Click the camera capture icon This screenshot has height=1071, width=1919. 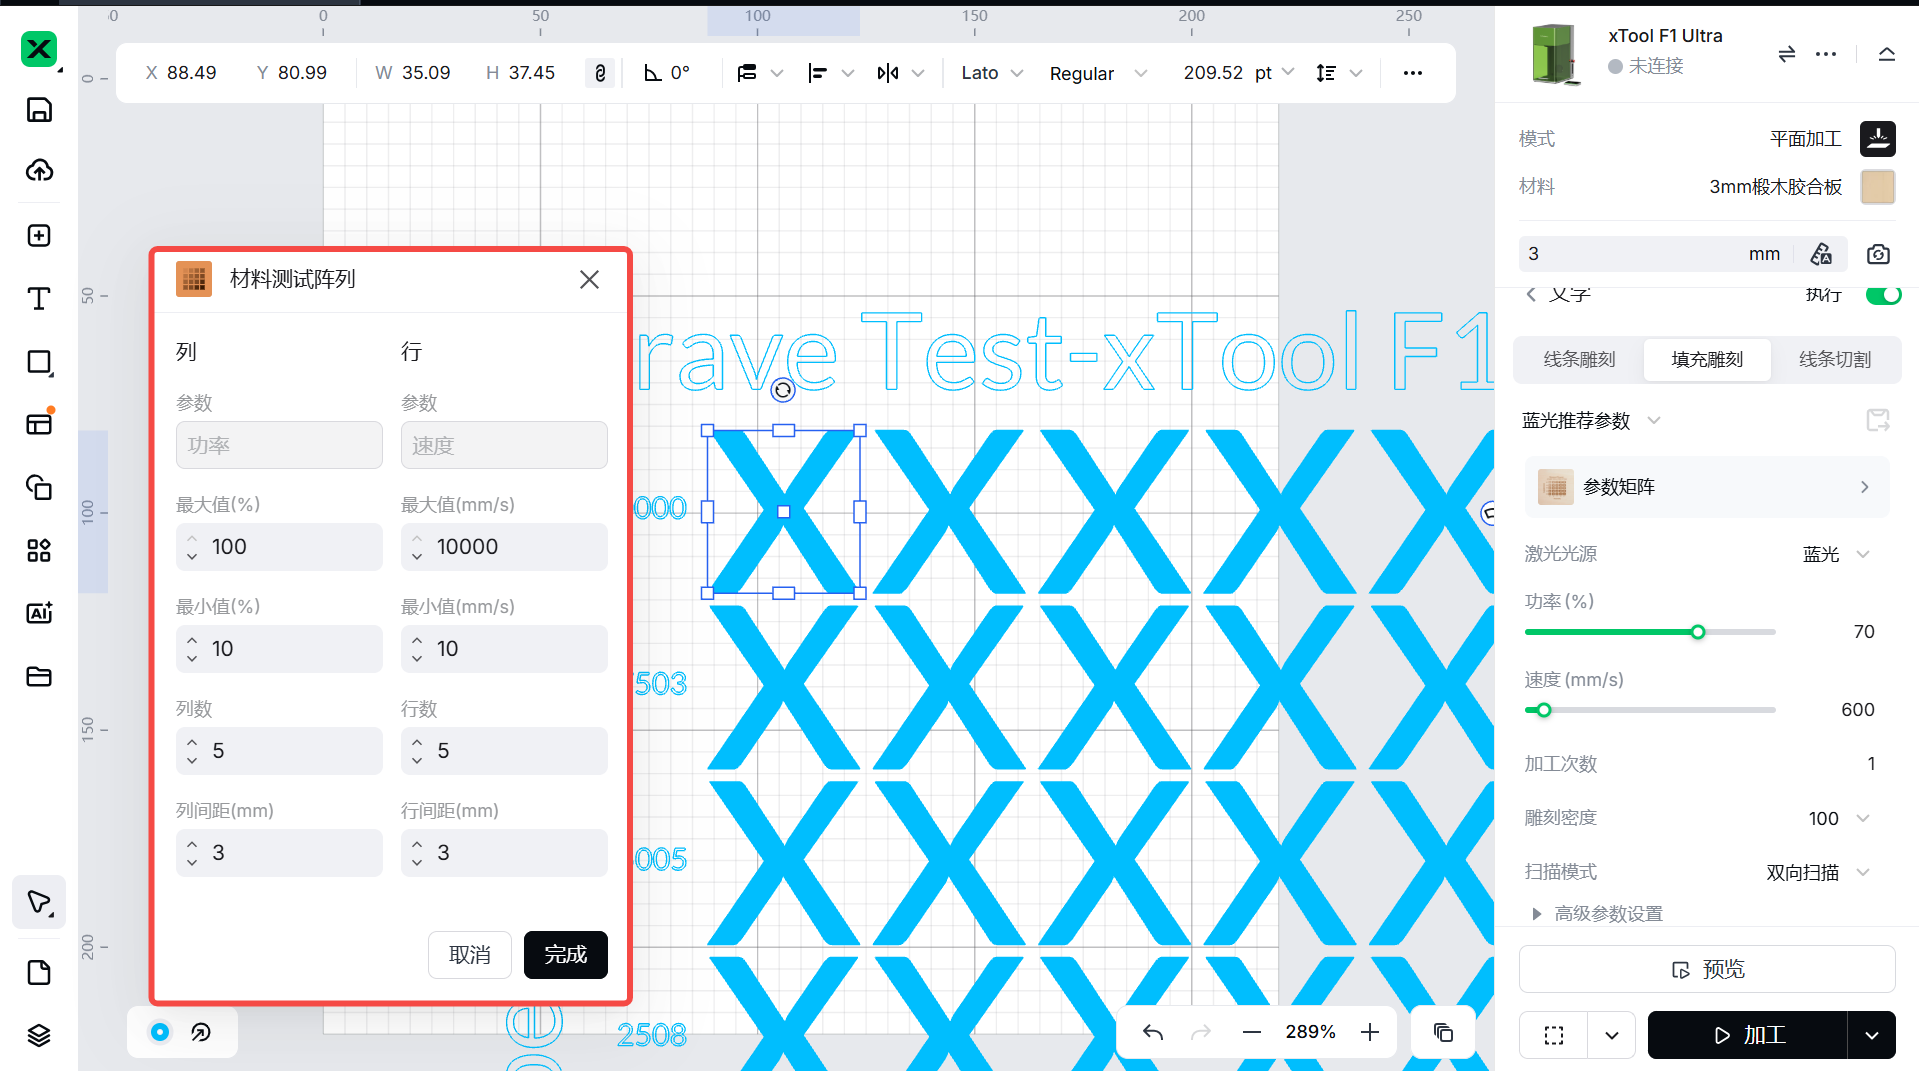[x=1878, y=254]
